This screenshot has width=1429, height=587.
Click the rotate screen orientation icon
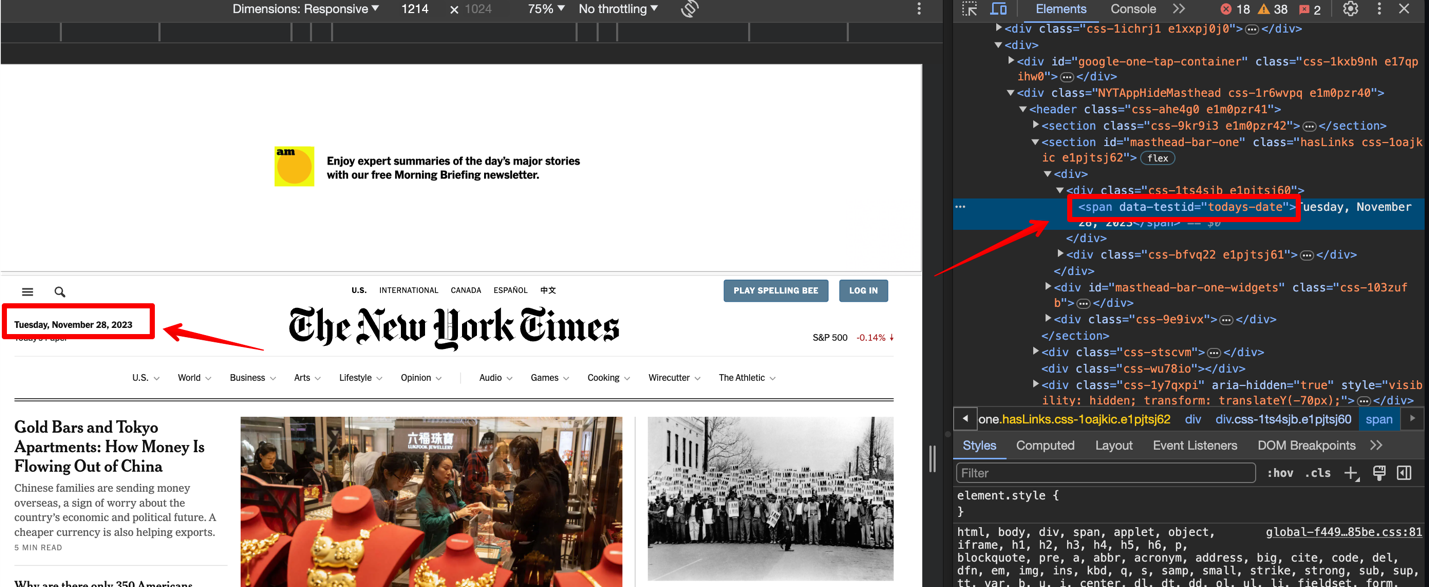coord(690,9)
